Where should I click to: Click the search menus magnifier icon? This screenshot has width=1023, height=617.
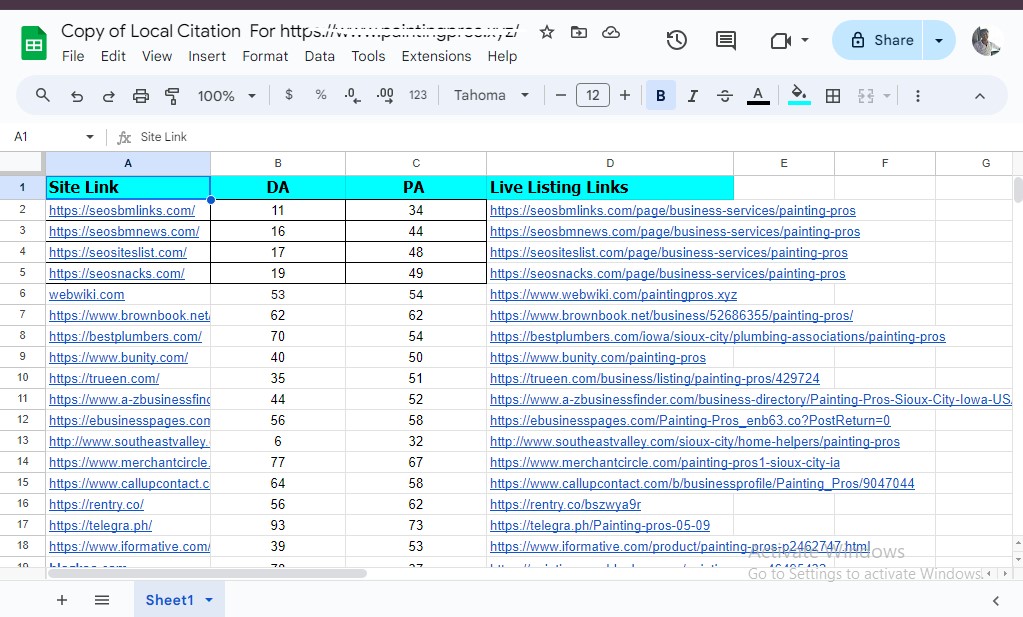(43, 96)
